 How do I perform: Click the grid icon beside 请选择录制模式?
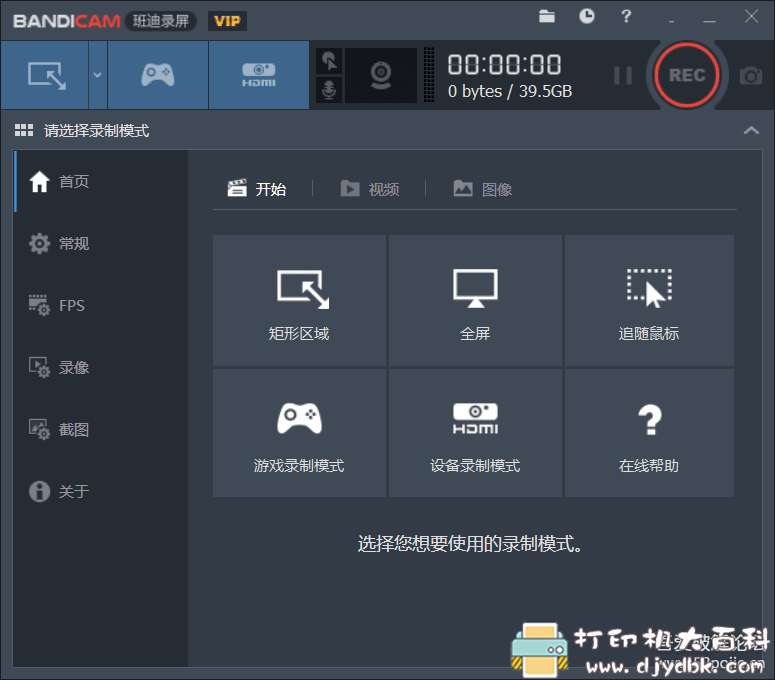coord(24,130)
